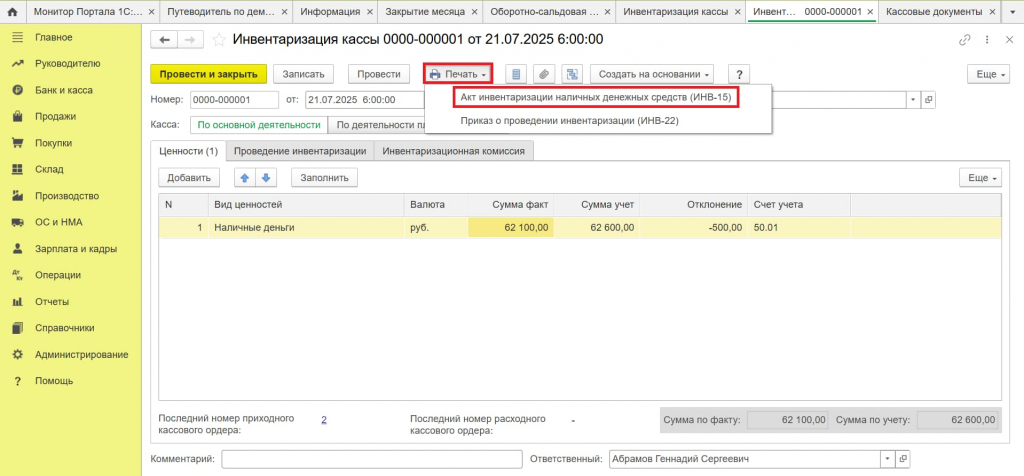Go to the Продажи section

point(56,116)
